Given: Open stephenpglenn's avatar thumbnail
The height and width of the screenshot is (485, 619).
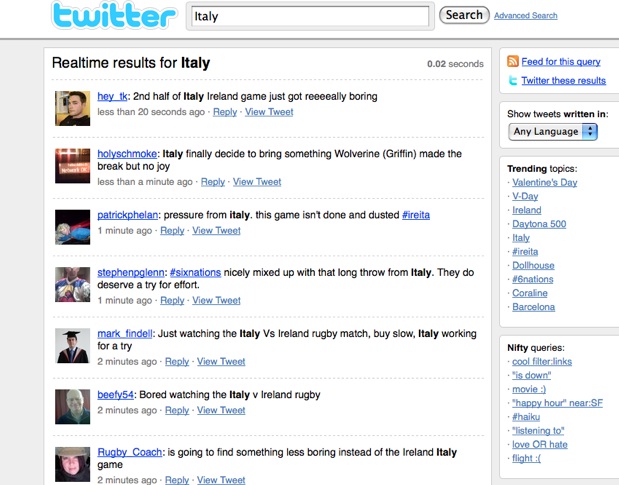Looking at the screenshot, I should (x=73, y=285).
